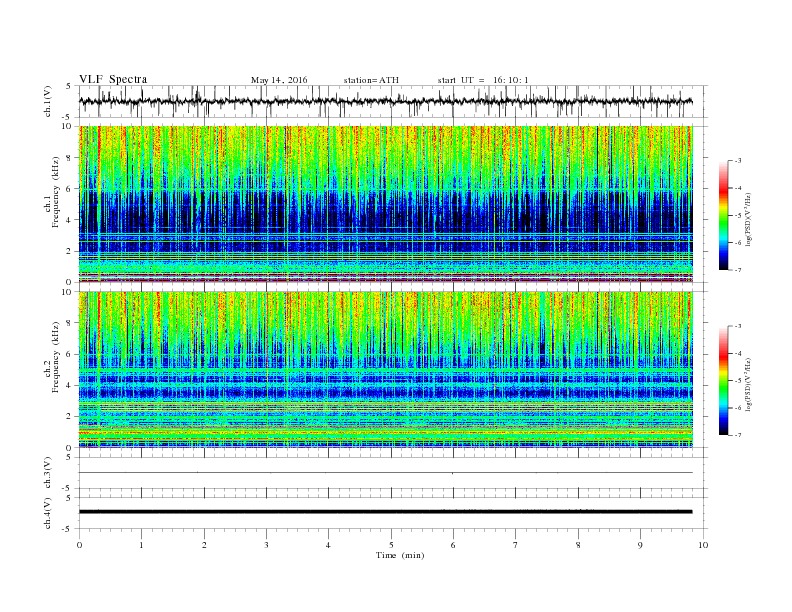Select the "May 14, 2016" date text
The width and height of the screenshot is (792, 612).
point(279,80)
